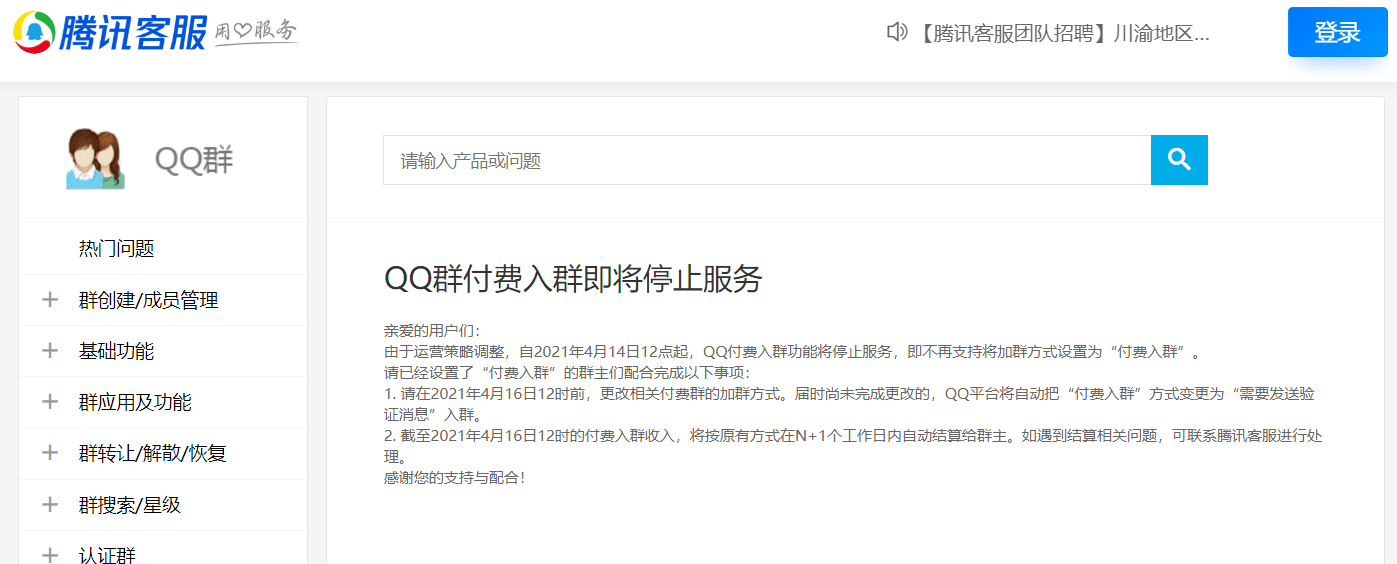Click the speaker announcement icon

click(897, 32)
